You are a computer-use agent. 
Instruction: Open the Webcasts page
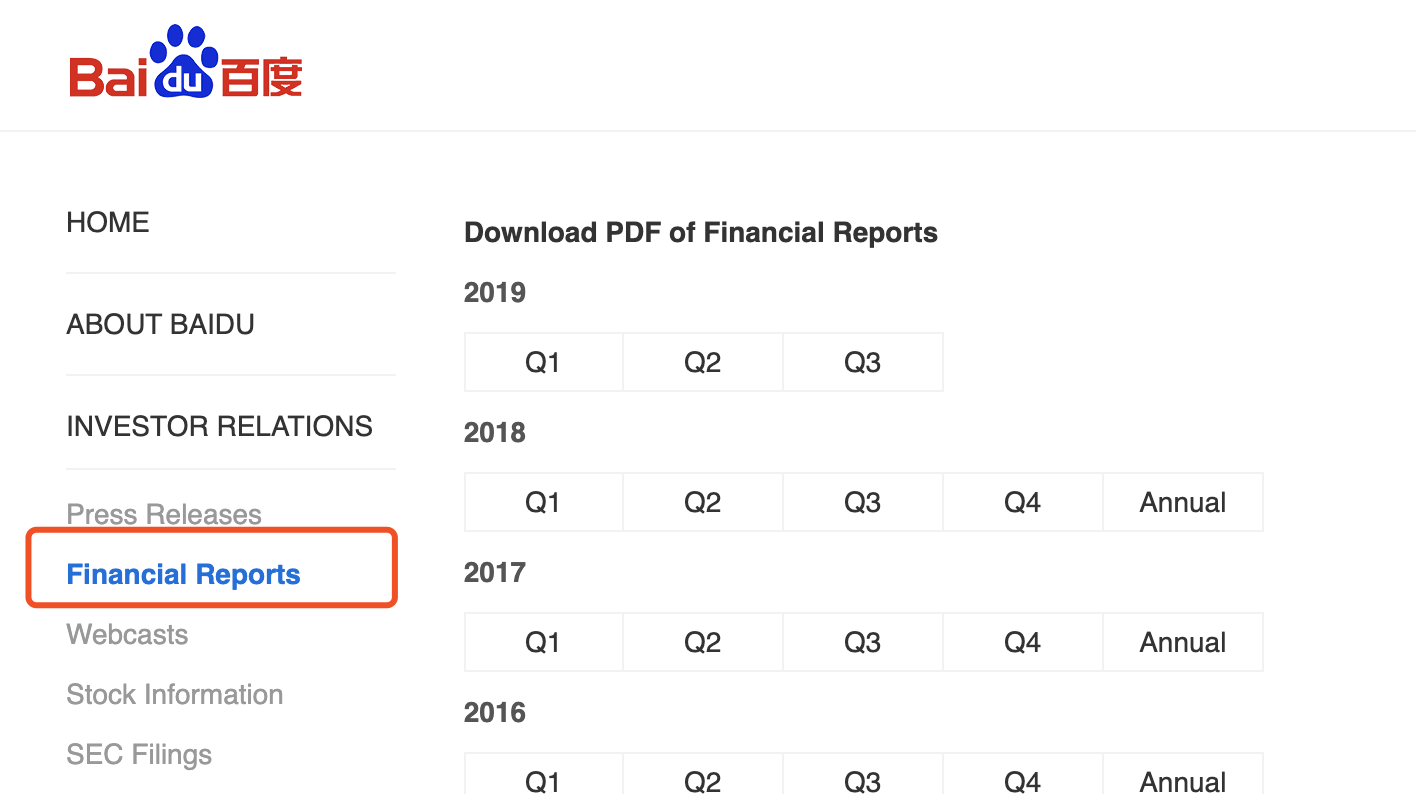point(127,634)
